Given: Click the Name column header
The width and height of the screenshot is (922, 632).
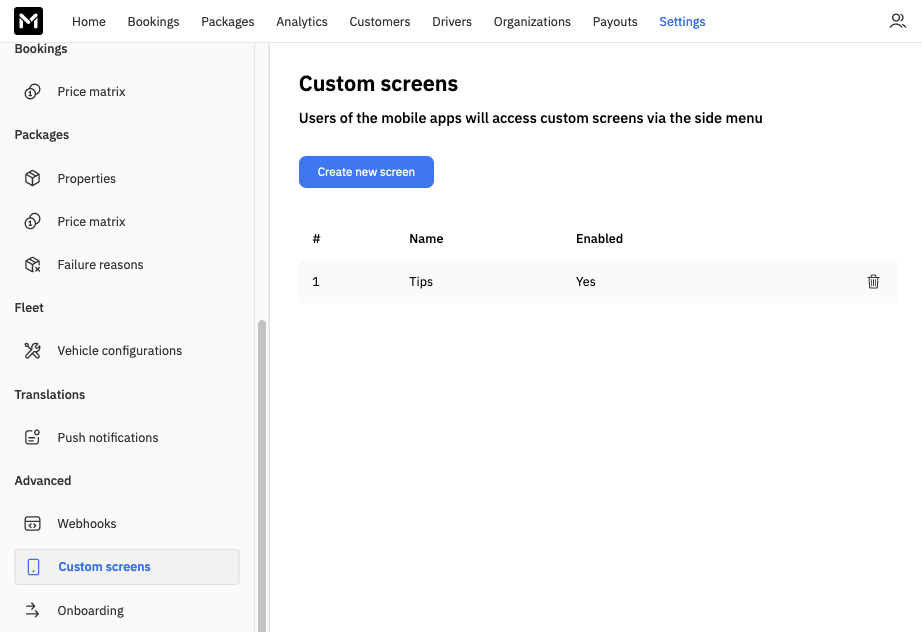Looking at the screenshot, I should coord(426,239).
